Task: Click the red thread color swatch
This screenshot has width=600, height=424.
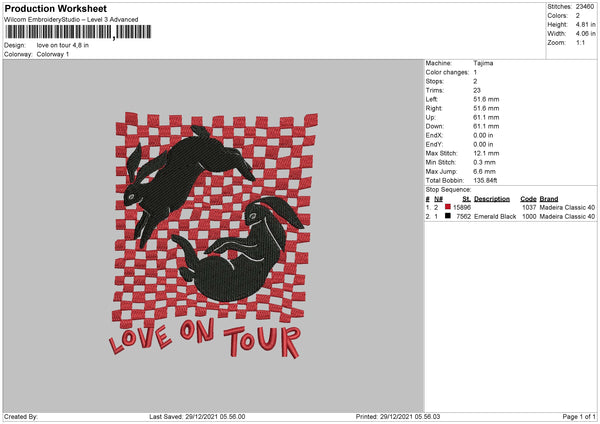Action: pos(448,207)
